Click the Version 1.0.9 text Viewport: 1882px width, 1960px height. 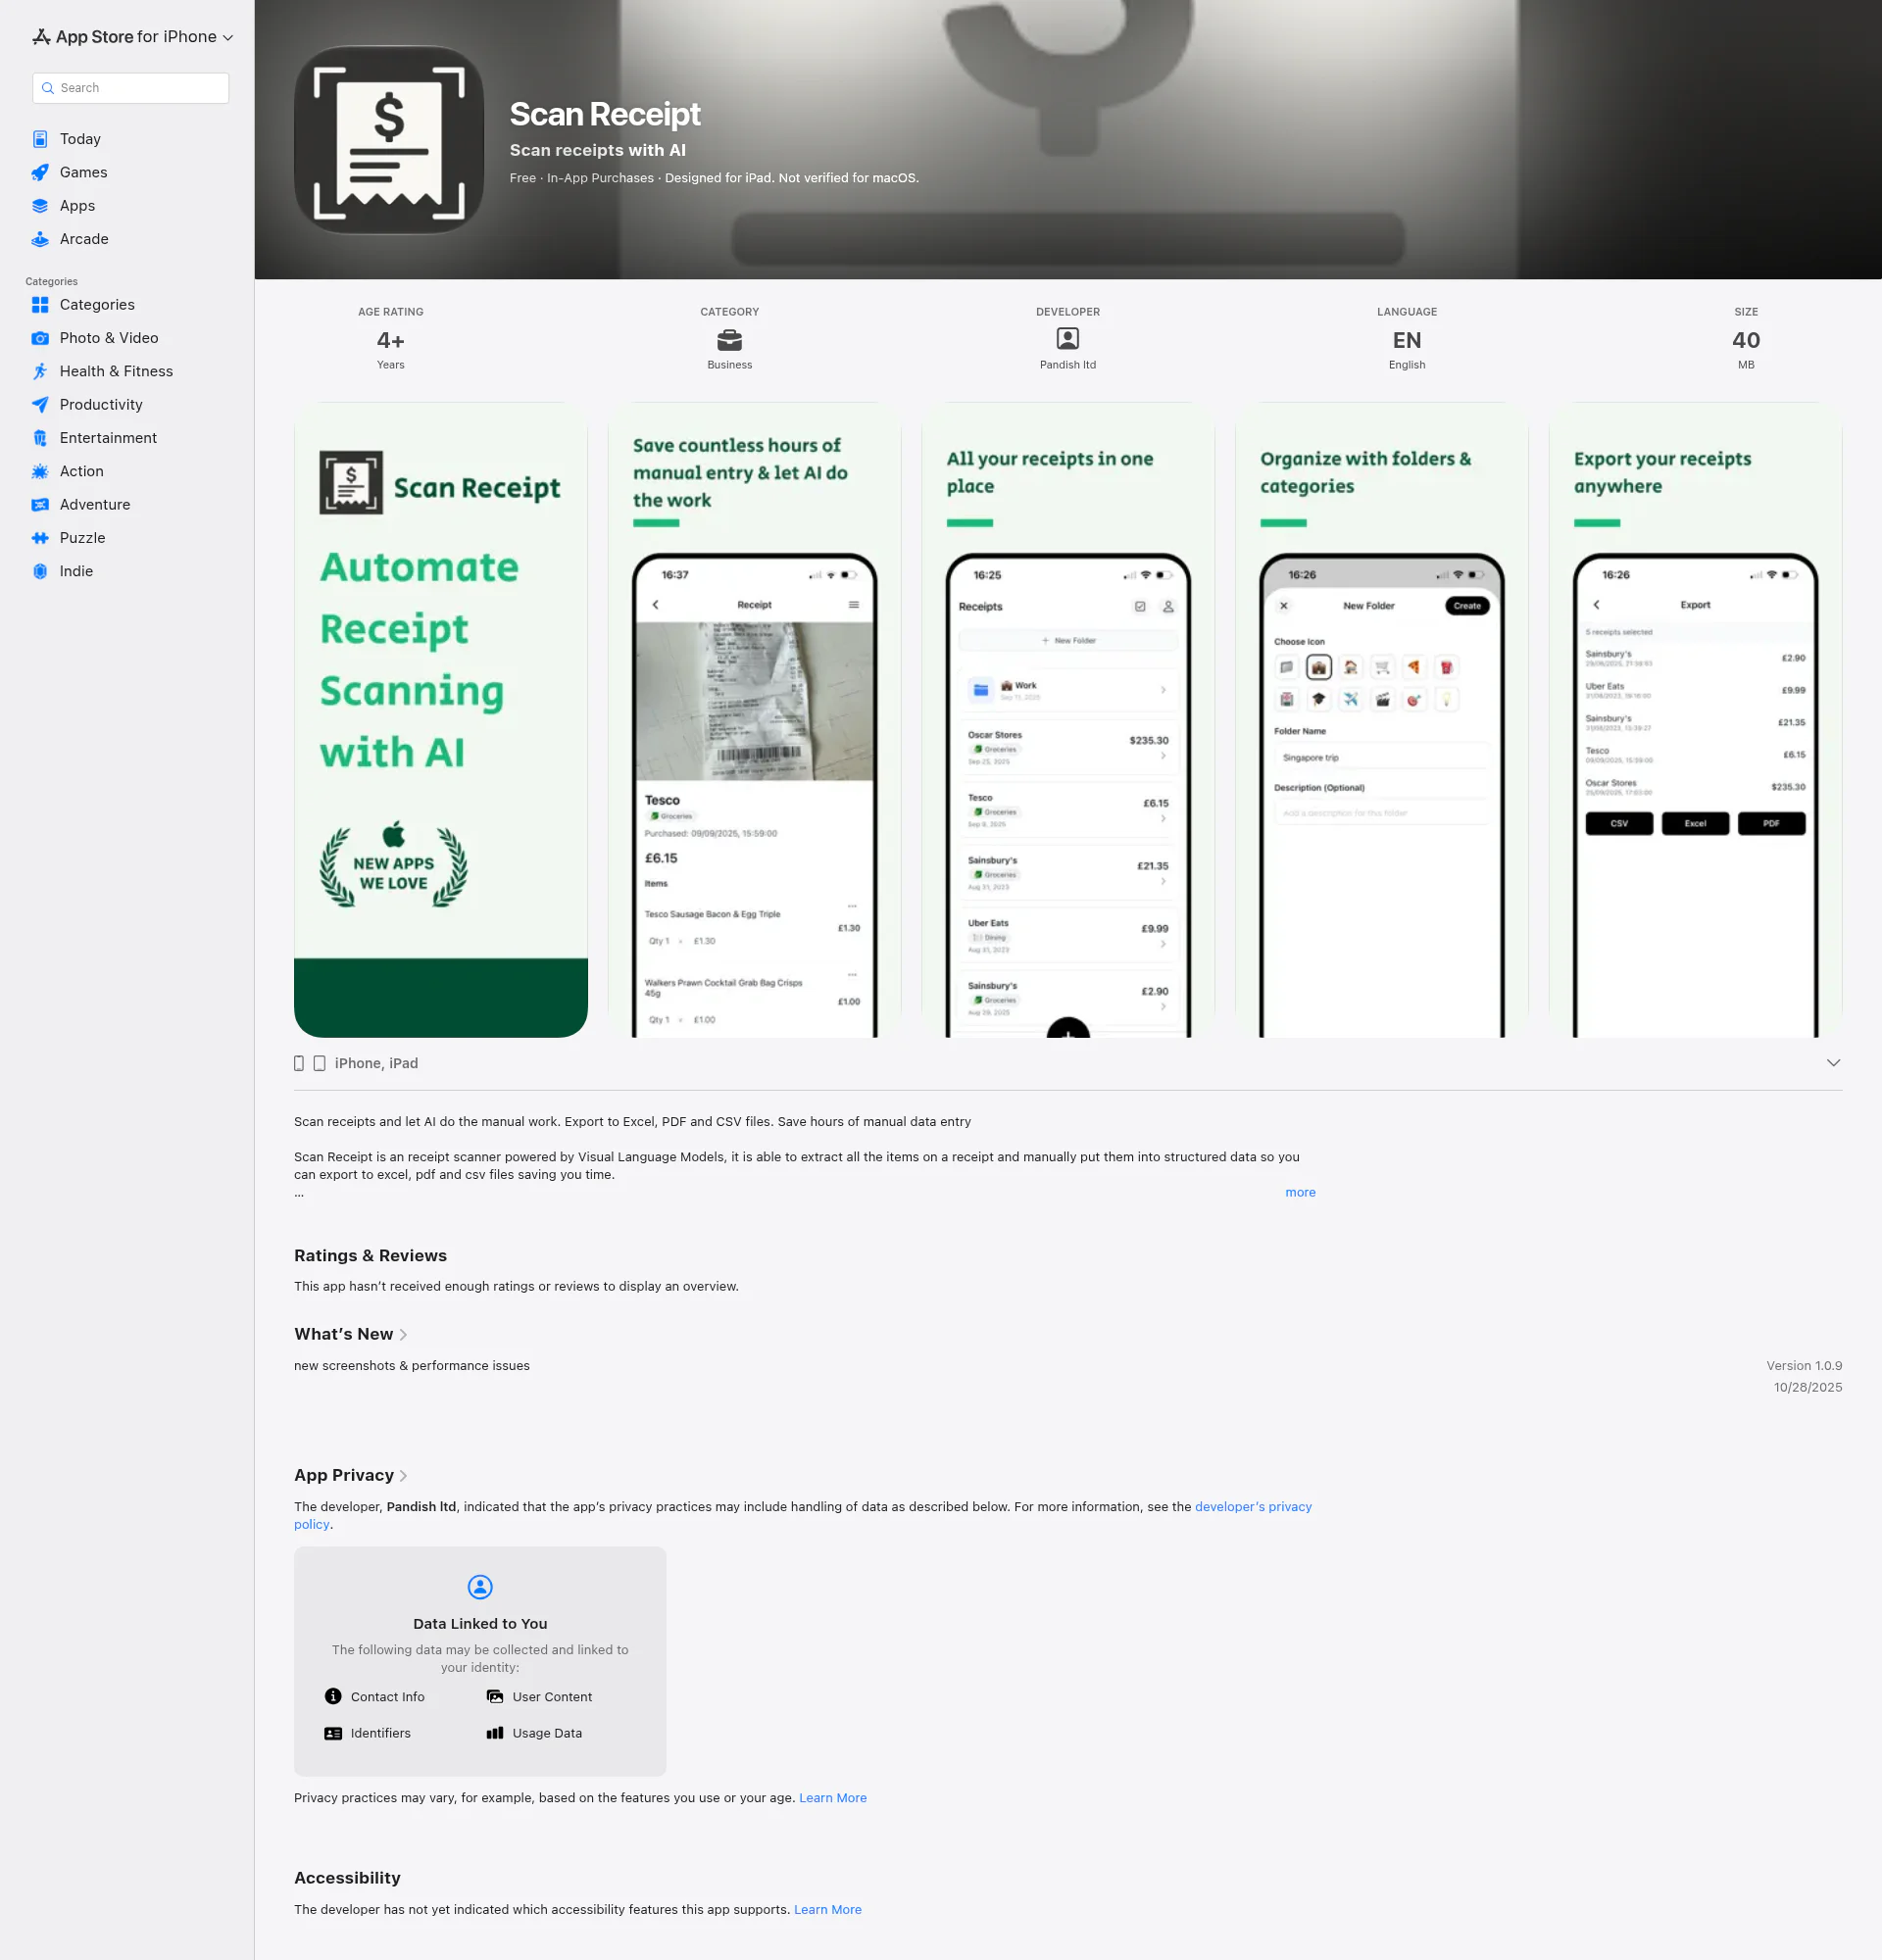pos(1804,1366)
